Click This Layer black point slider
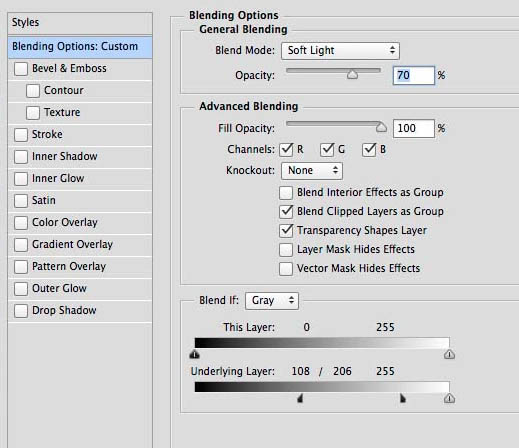 point(194,354)
